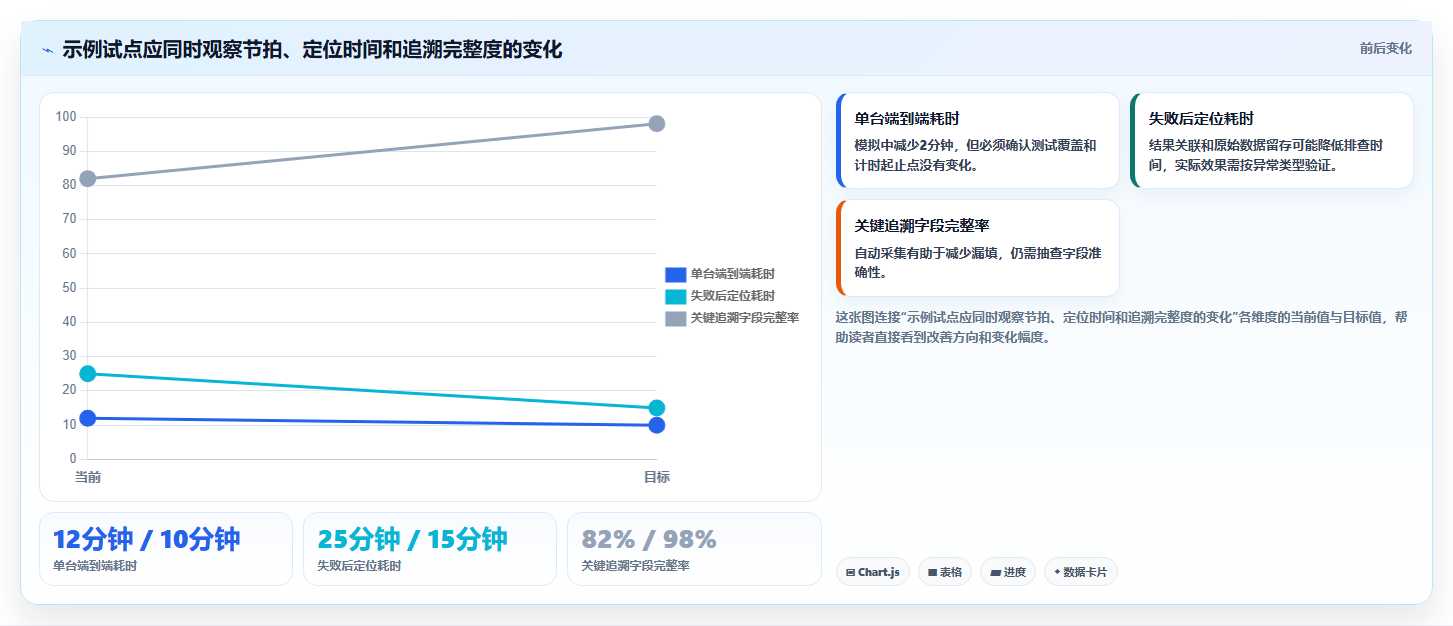Click the 目标 x-axis label
The width and height of the screenshot is (1453, 626).
[657, 477]
